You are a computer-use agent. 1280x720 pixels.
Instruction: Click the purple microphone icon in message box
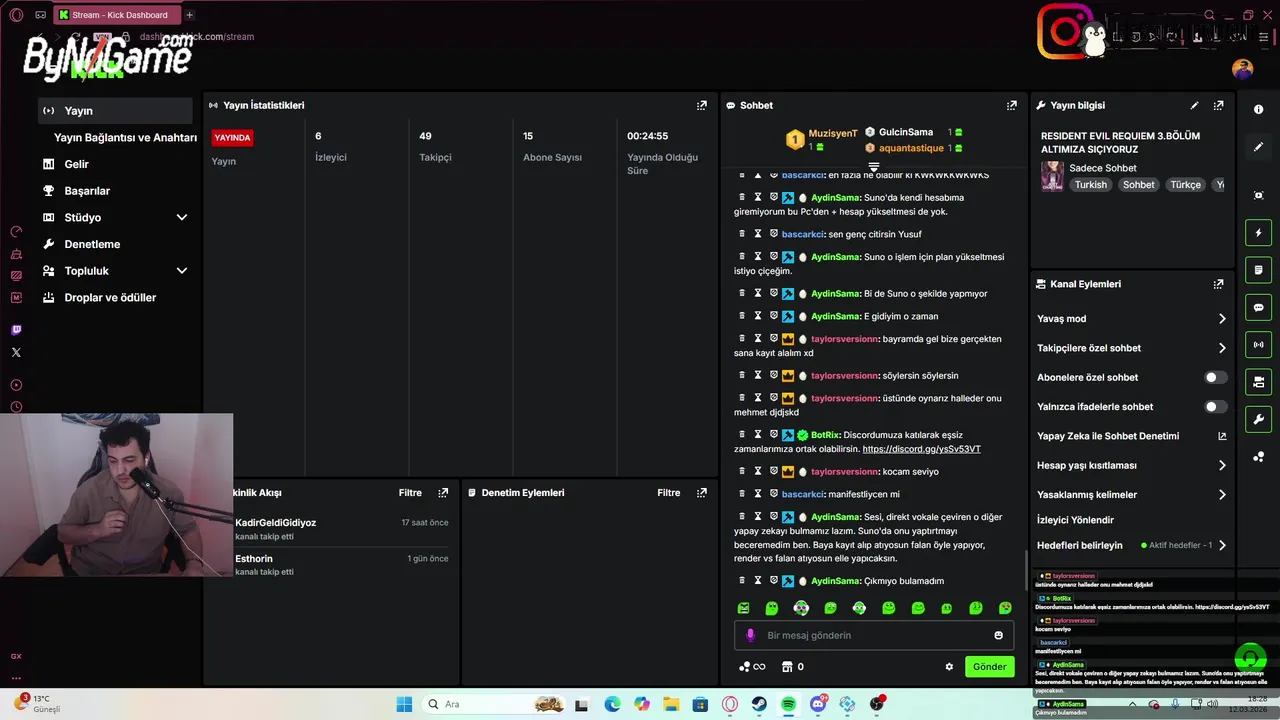(750, 635)
